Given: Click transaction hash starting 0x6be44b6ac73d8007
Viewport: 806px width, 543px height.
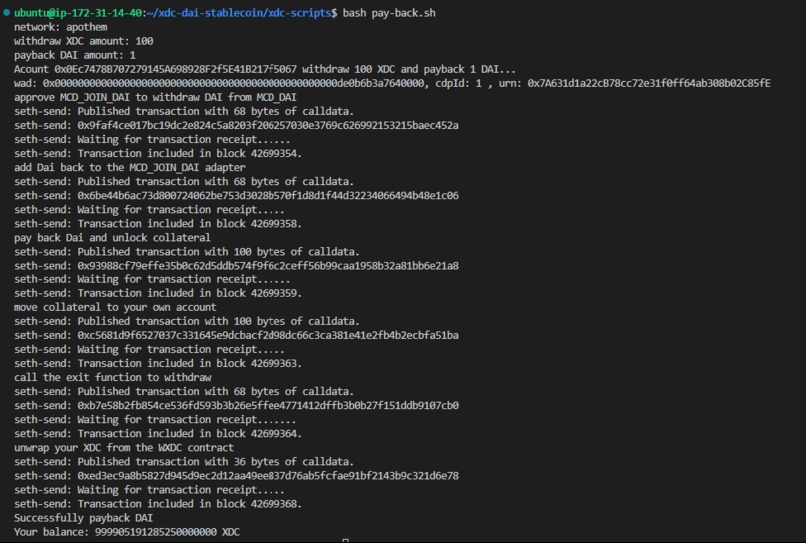Looking at the screenshot, I should pyautogui.click(x=268, y=195).
